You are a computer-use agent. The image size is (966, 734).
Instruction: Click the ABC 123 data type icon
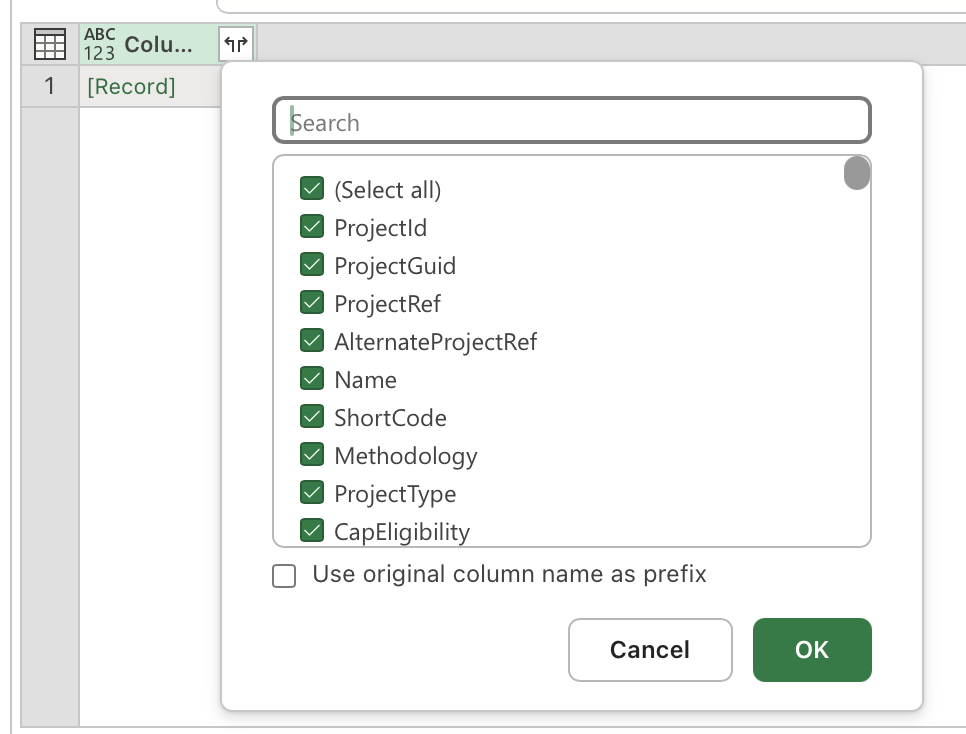point(99,44)
